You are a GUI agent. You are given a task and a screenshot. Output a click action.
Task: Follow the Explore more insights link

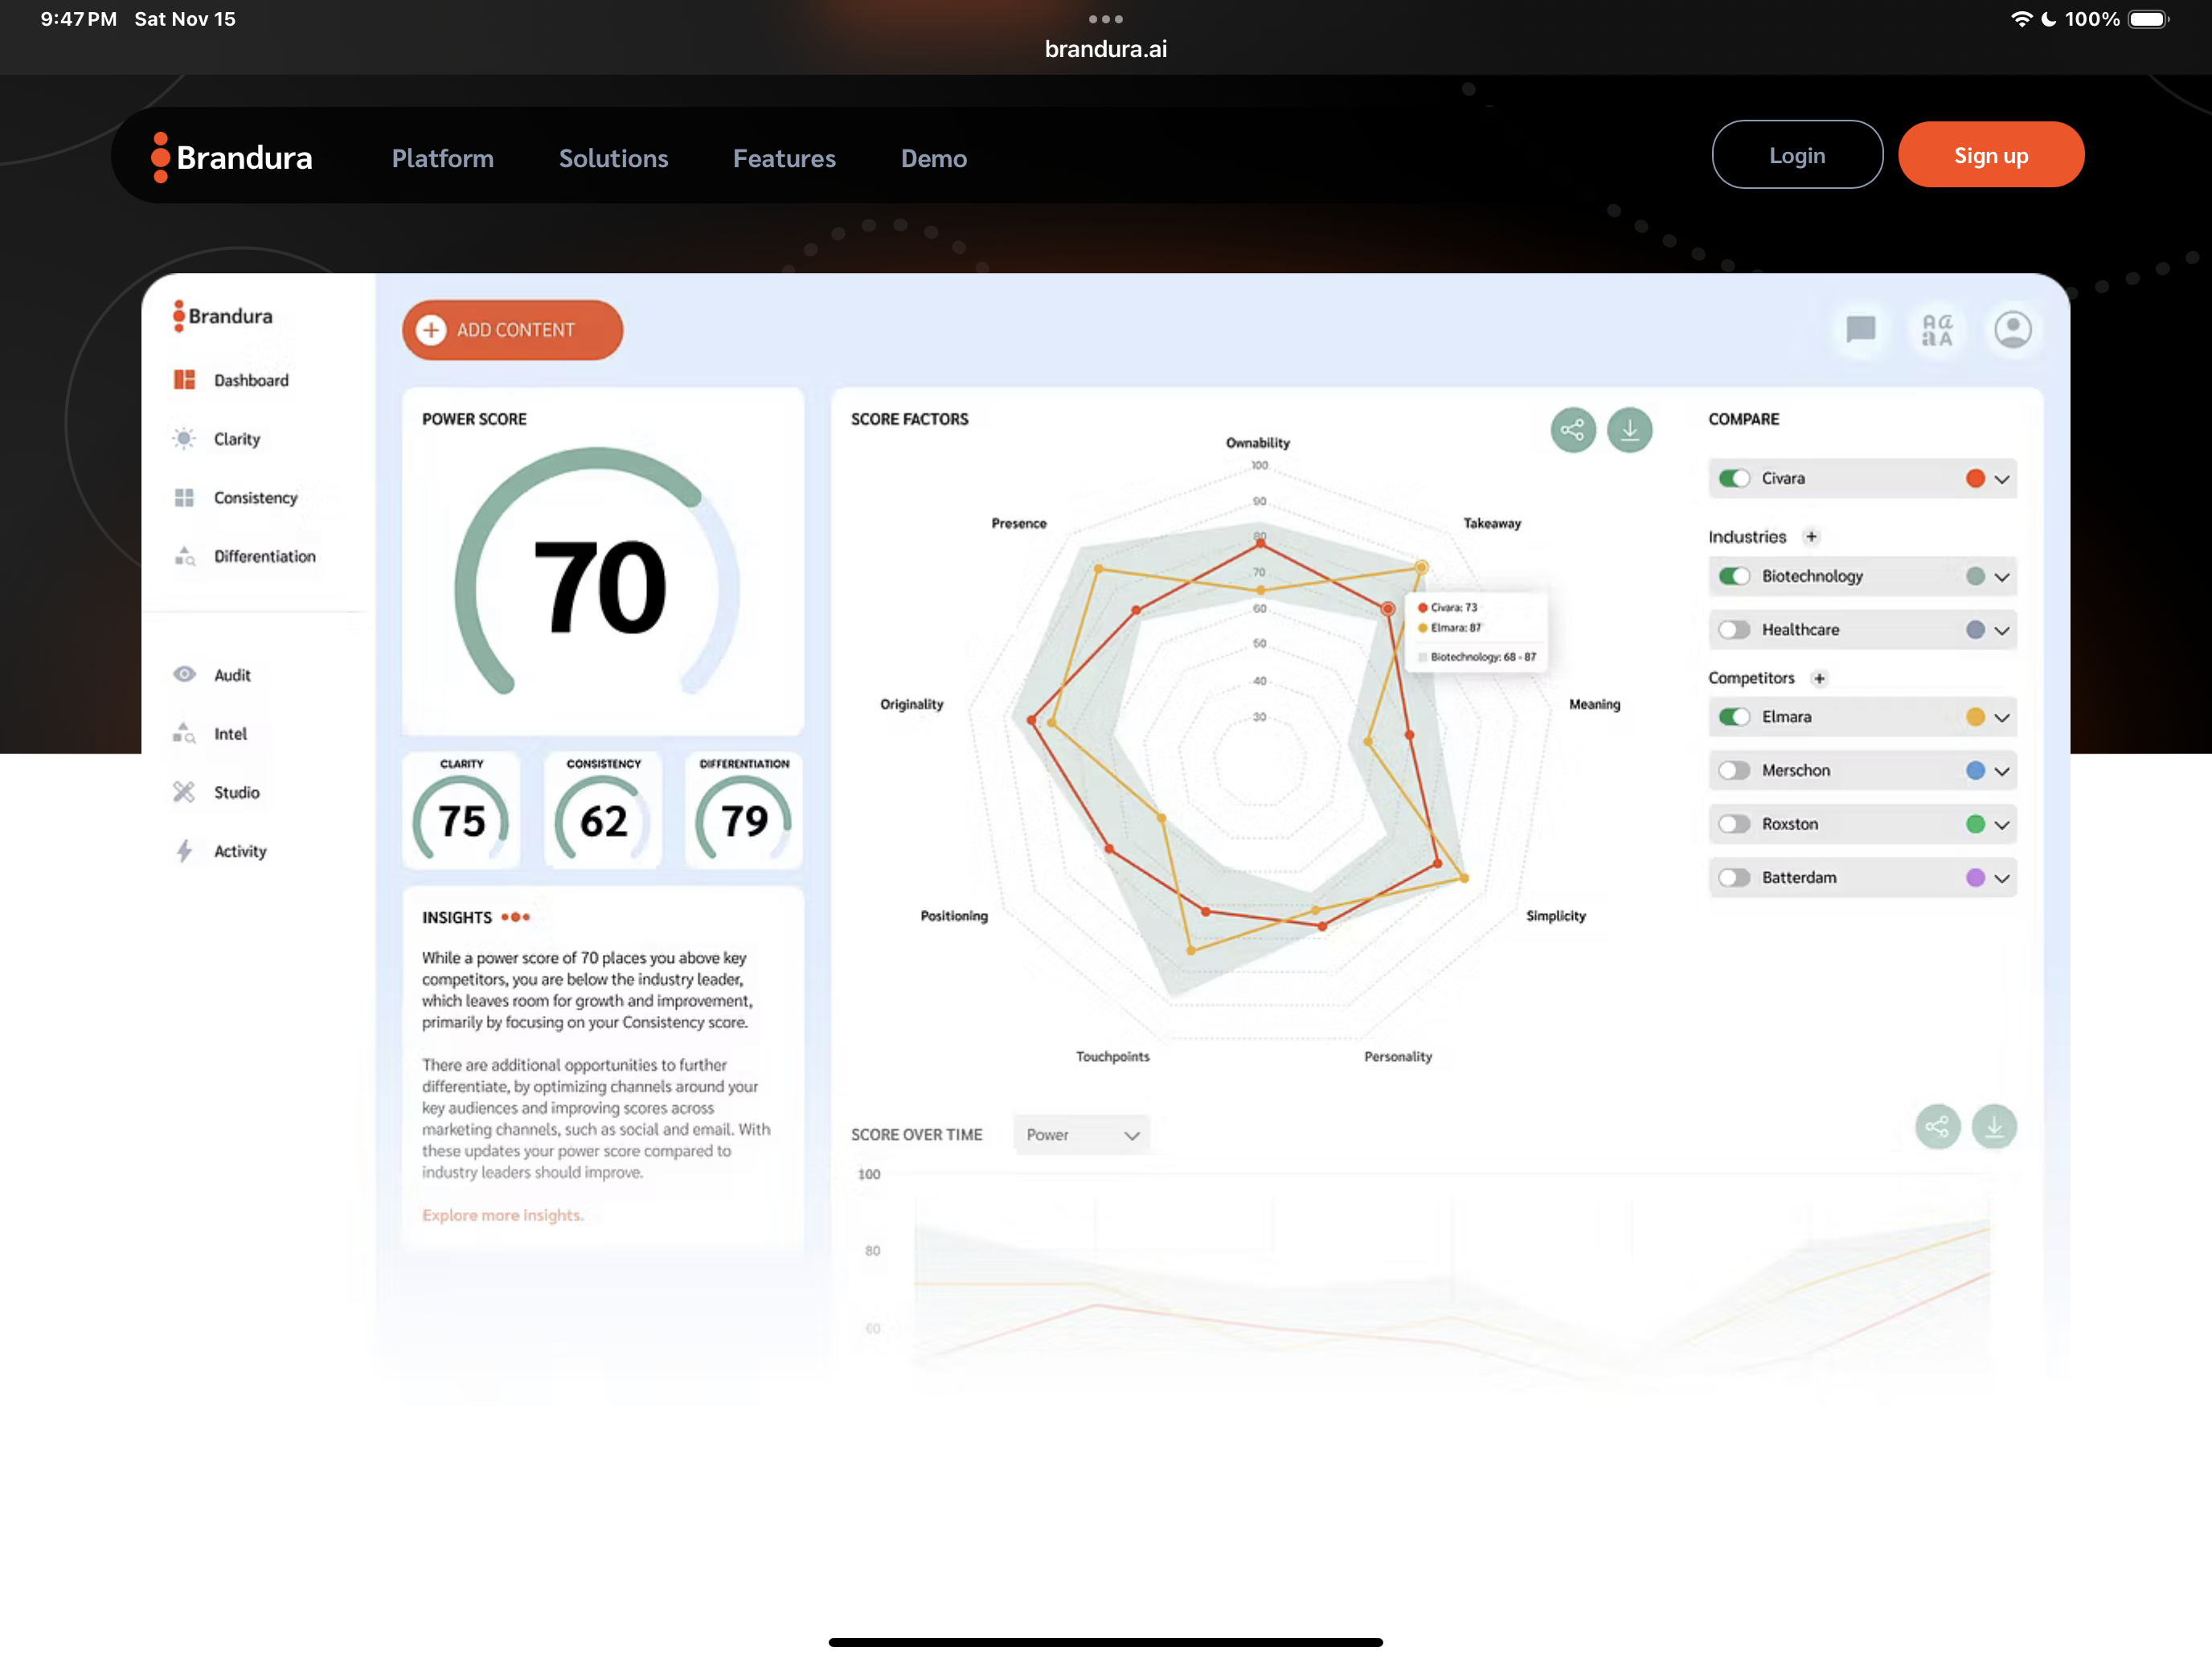click(x=502, y=1215)
